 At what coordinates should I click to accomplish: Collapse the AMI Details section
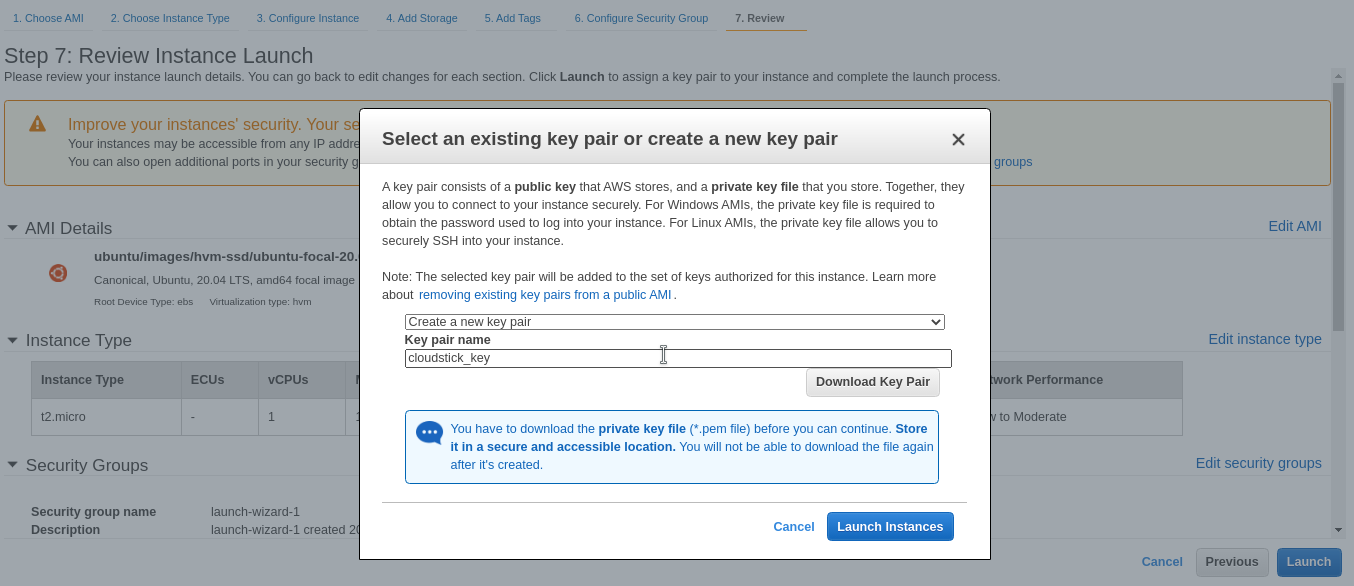(x=12, y=228)
